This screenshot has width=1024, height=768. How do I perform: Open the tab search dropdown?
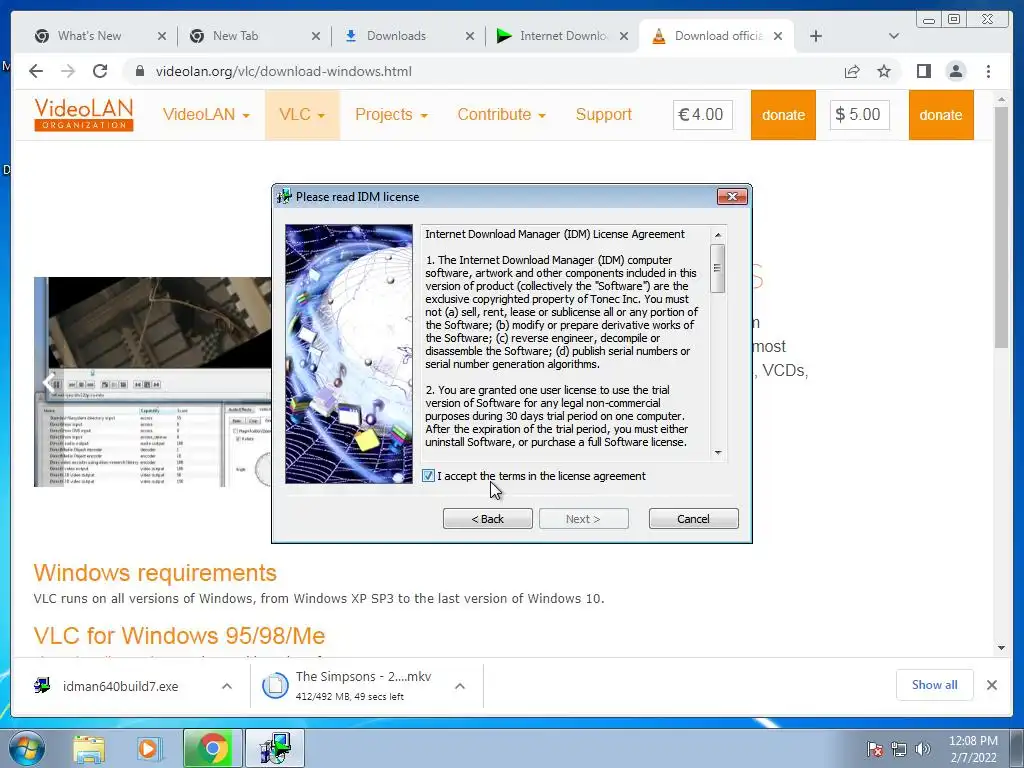click(x=894, y=37)
